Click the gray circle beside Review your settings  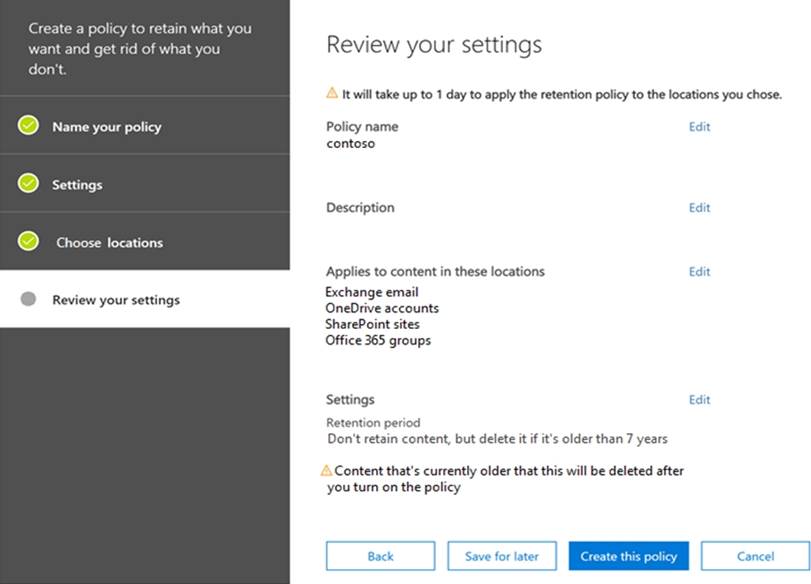[x=28, y=299]
